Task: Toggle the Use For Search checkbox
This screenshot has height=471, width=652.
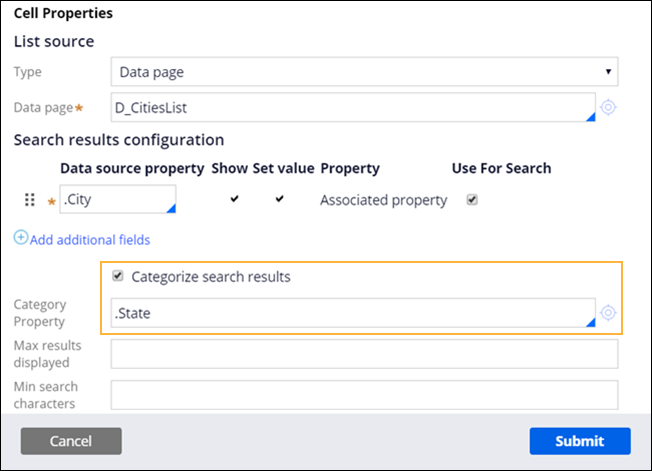Action: (472, 200)
